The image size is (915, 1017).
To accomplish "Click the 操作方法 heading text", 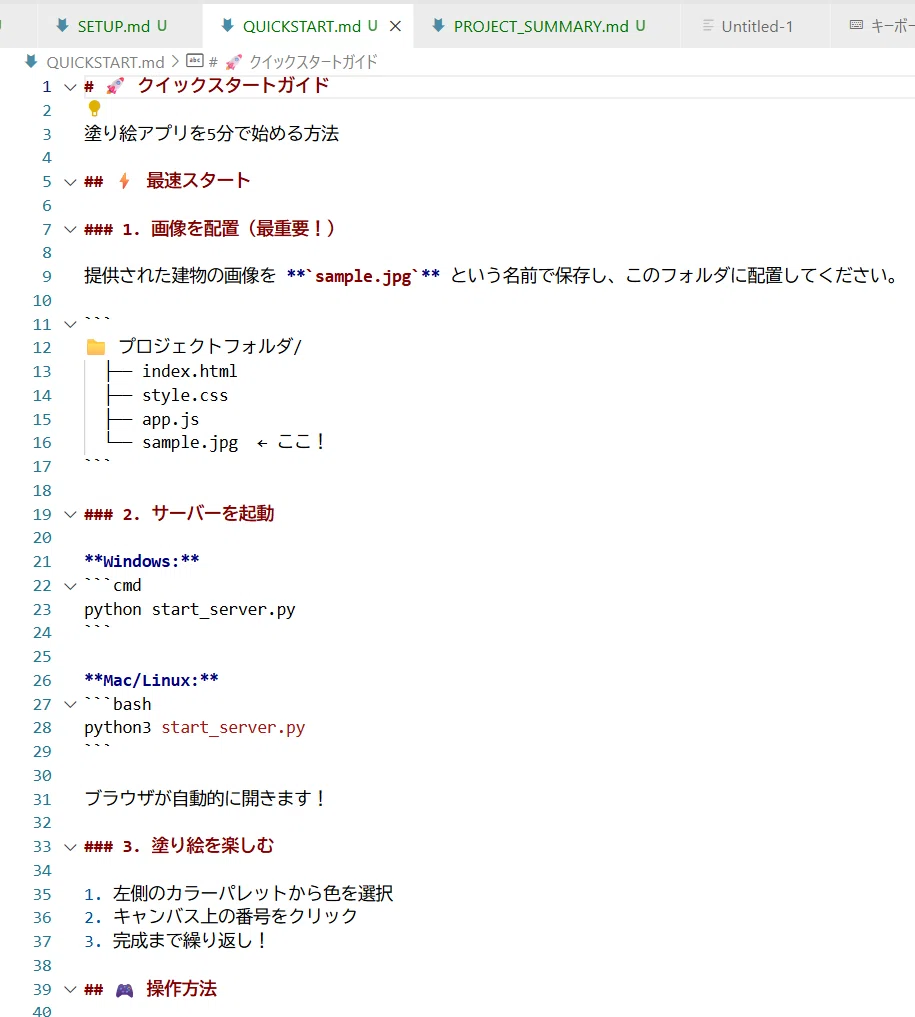I will 182,989.
